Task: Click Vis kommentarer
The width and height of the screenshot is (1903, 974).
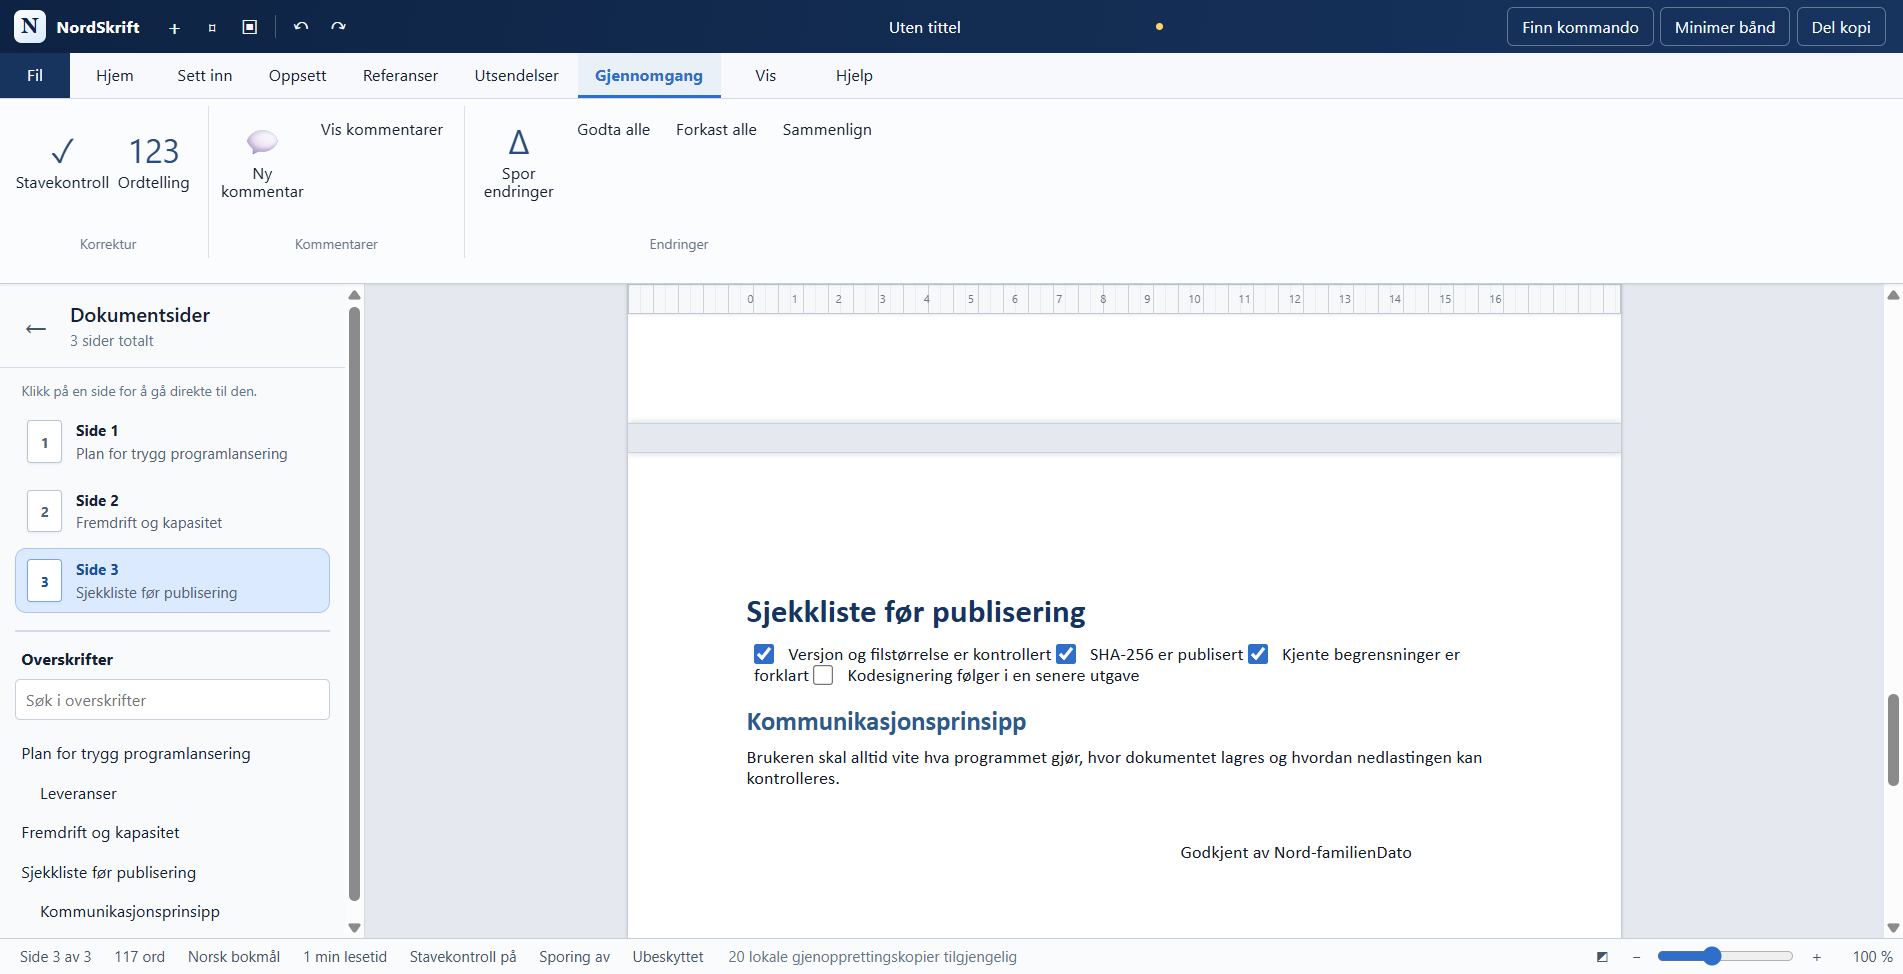Action: [x=382, y=130]
